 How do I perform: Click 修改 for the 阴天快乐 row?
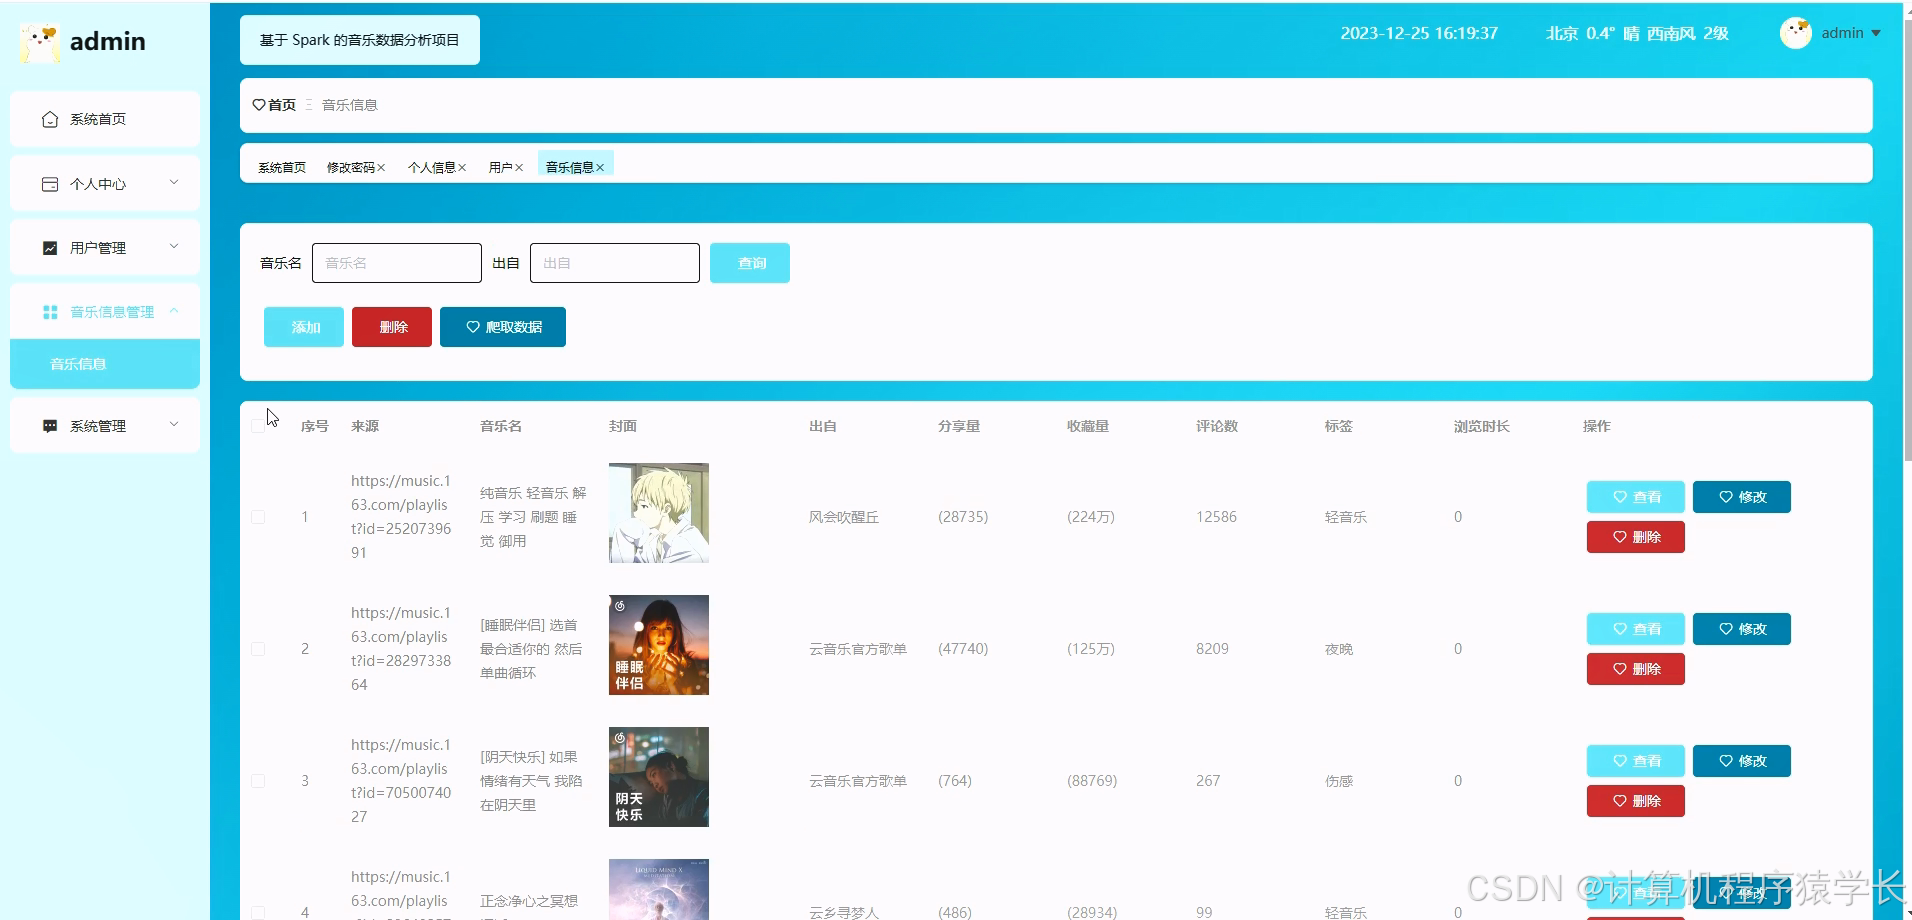coord(1742,761)
